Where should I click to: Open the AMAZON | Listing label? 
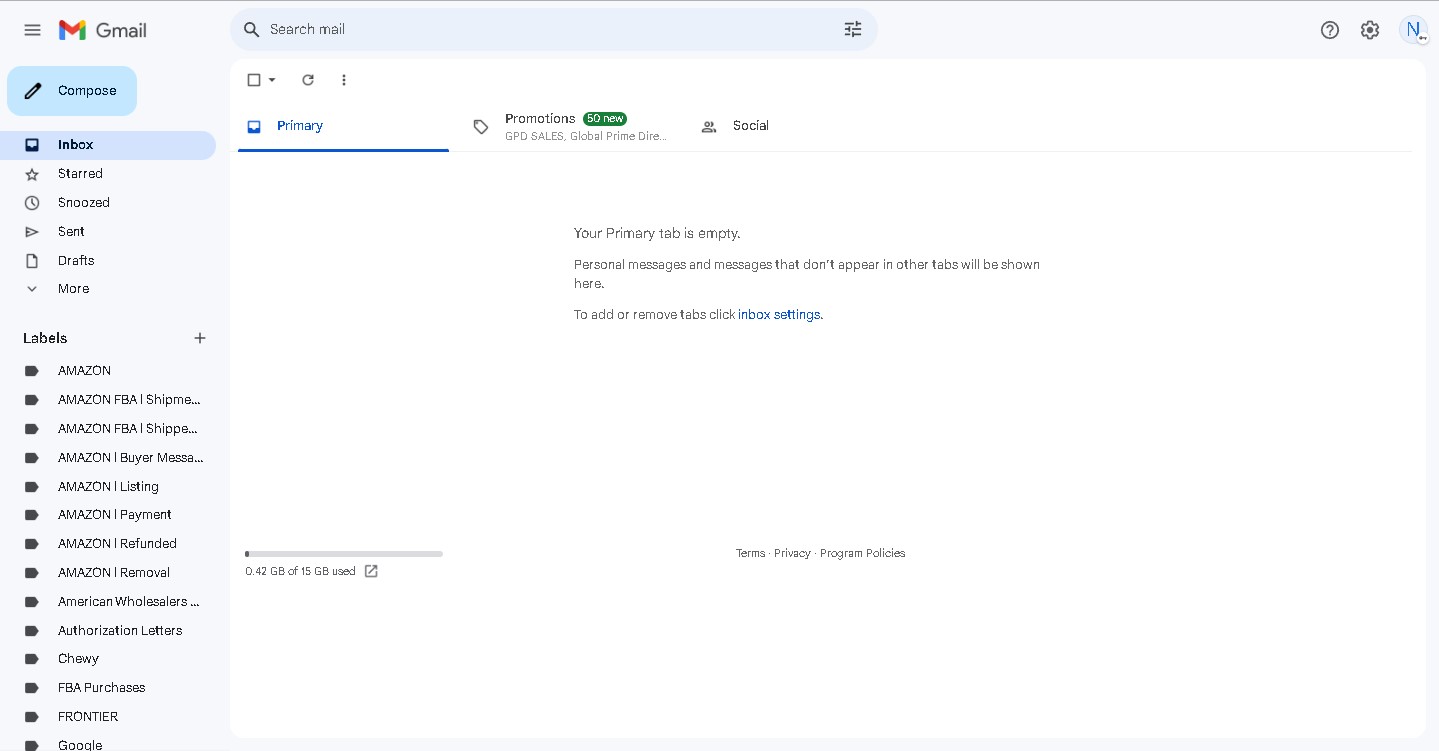point(108,487)
